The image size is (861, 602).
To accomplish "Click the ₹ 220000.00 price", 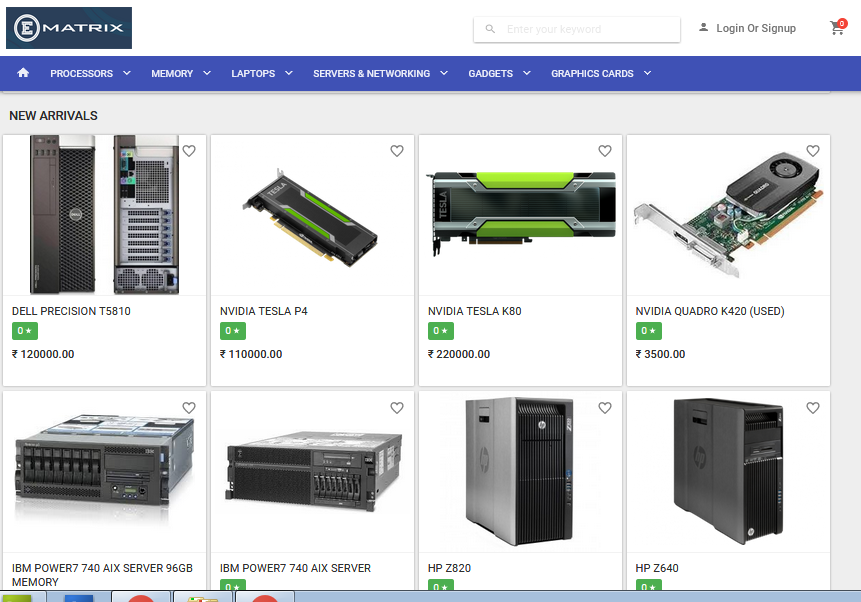I will 459,354.
